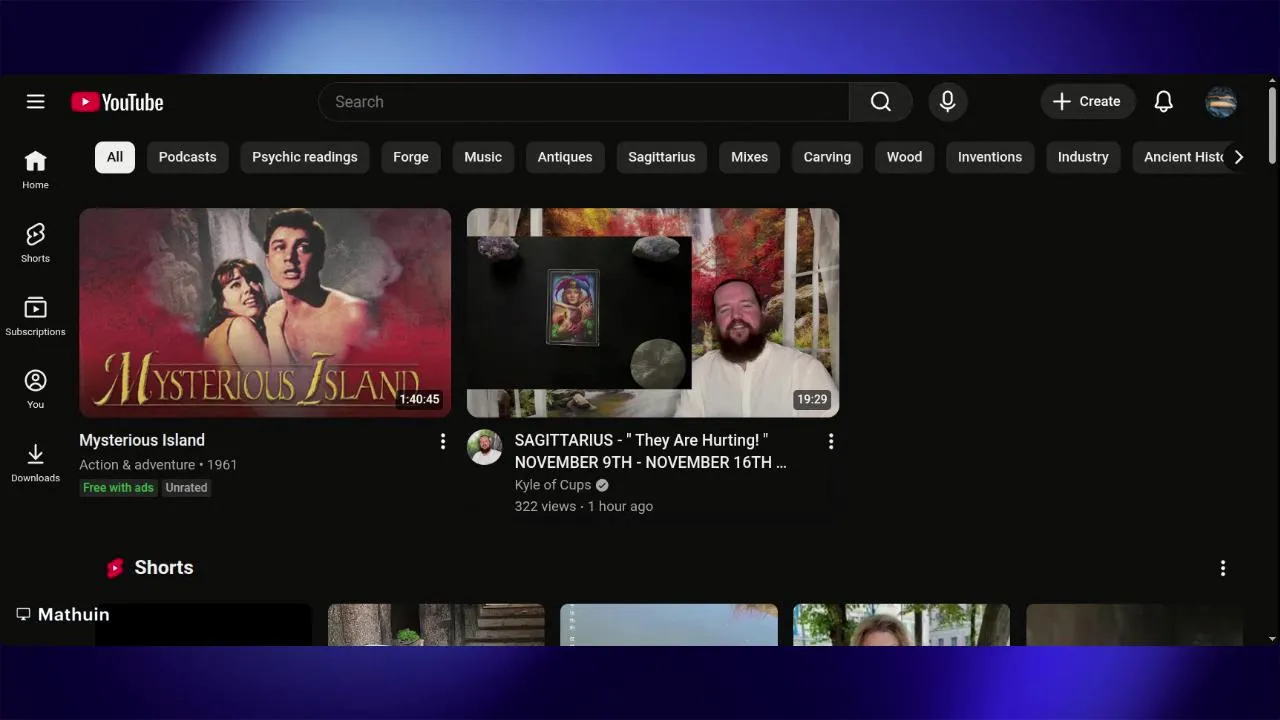Click the search magnifier button
Screen dimensions: 1280x720
[880, 102]
